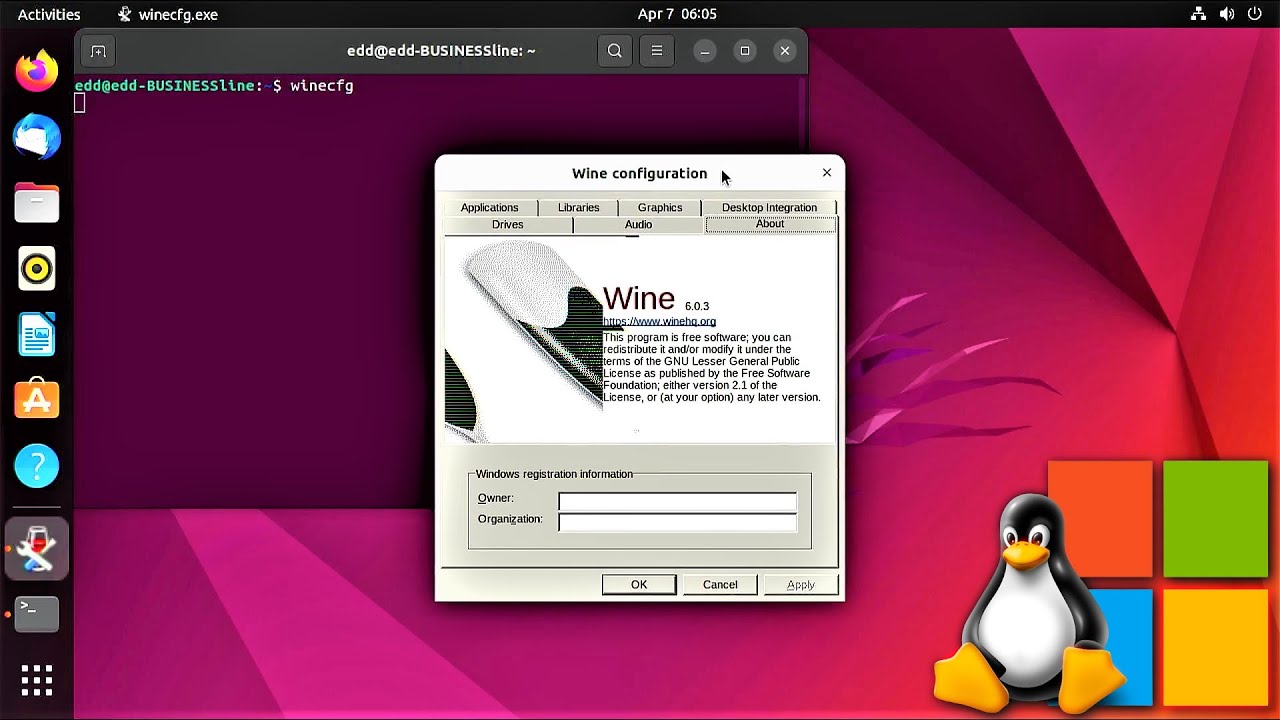The height and width of the screenshot is (720, 1280).
Task: Open the Help question mark icon
Action: [37, 465]
